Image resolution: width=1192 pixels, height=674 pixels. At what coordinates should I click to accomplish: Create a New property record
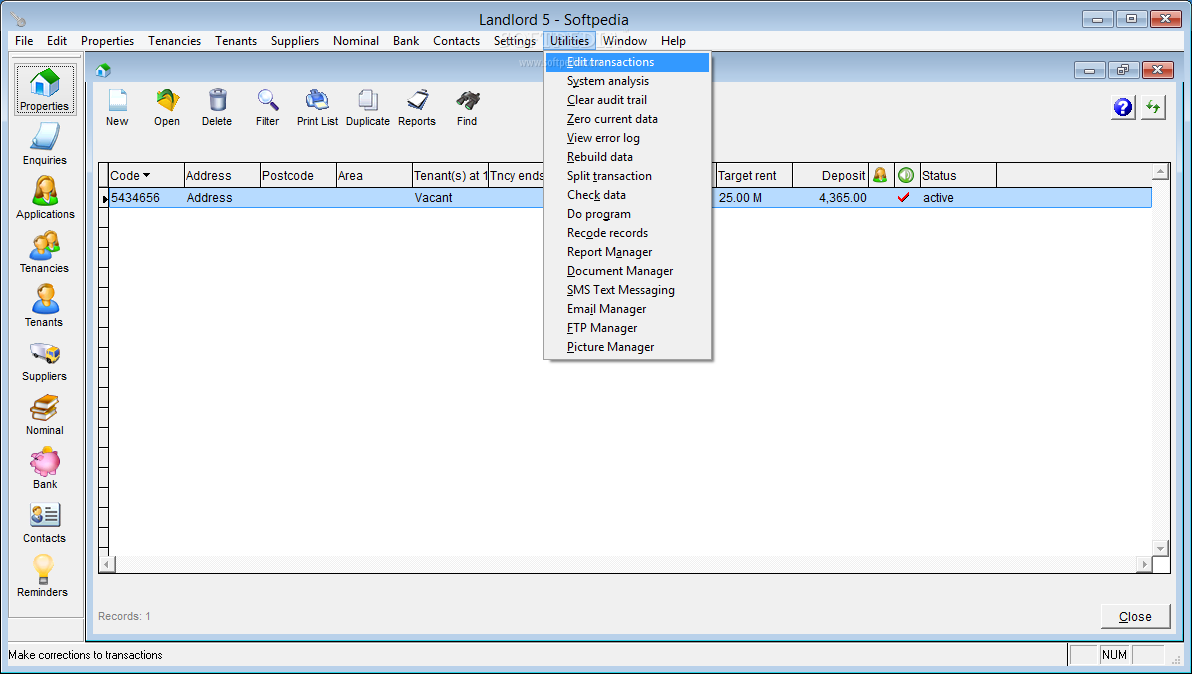point(117,108)
